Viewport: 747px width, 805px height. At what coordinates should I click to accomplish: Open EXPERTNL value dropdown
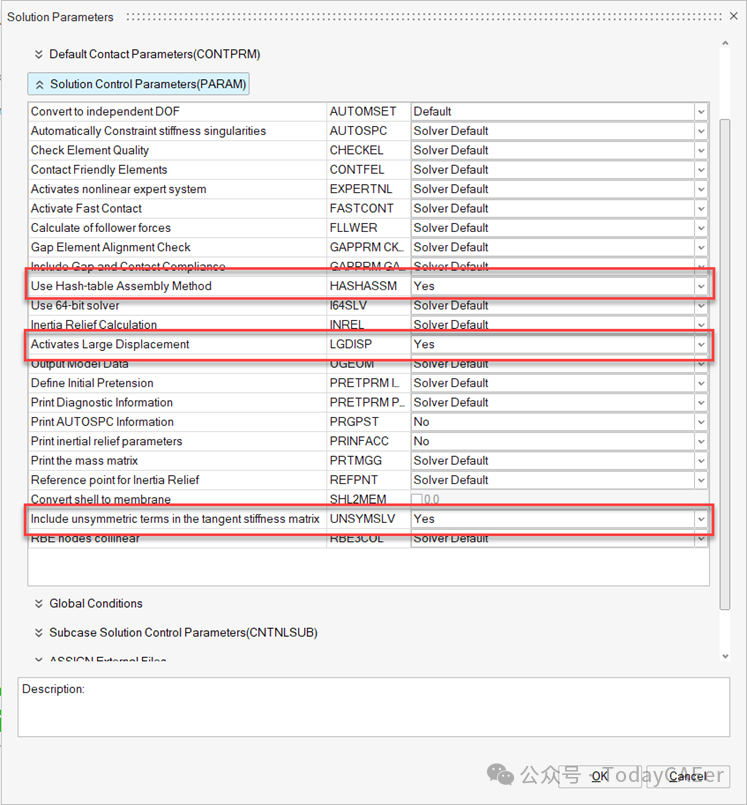[x=701, y=189]
